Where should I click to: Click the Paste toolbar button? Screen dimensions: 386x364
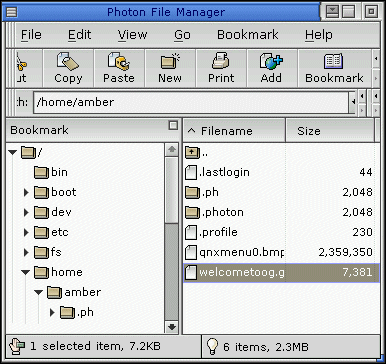tap(119, 68)
